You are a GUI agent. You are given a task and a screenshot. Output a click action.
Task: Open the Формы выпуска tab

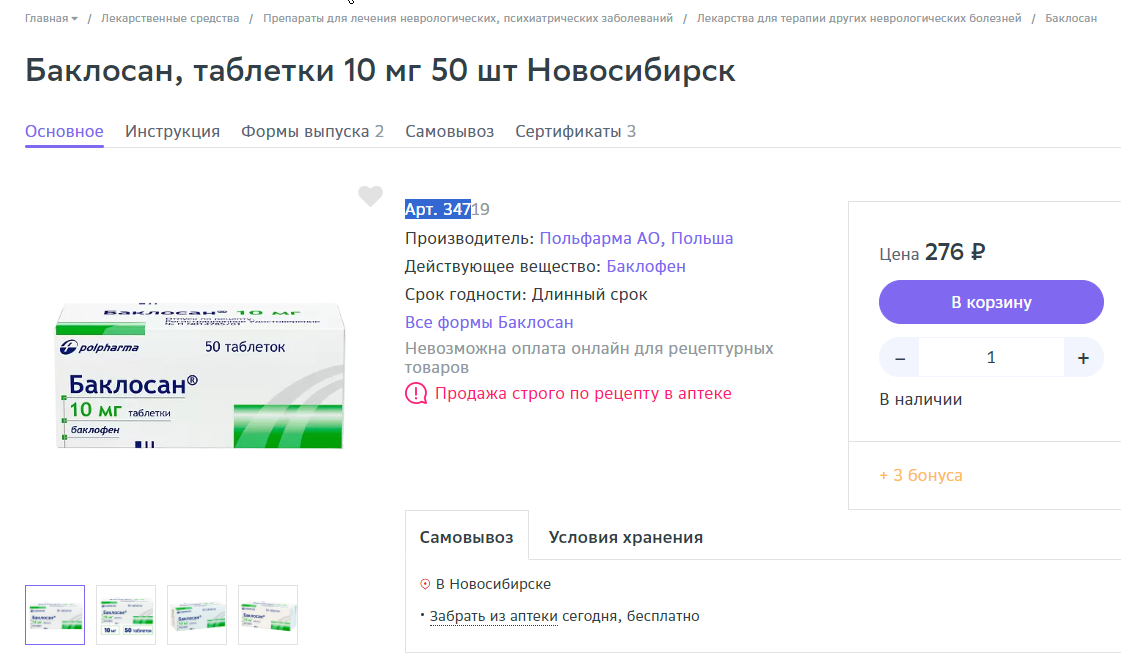pyautogui.click(x=312, y=132)
